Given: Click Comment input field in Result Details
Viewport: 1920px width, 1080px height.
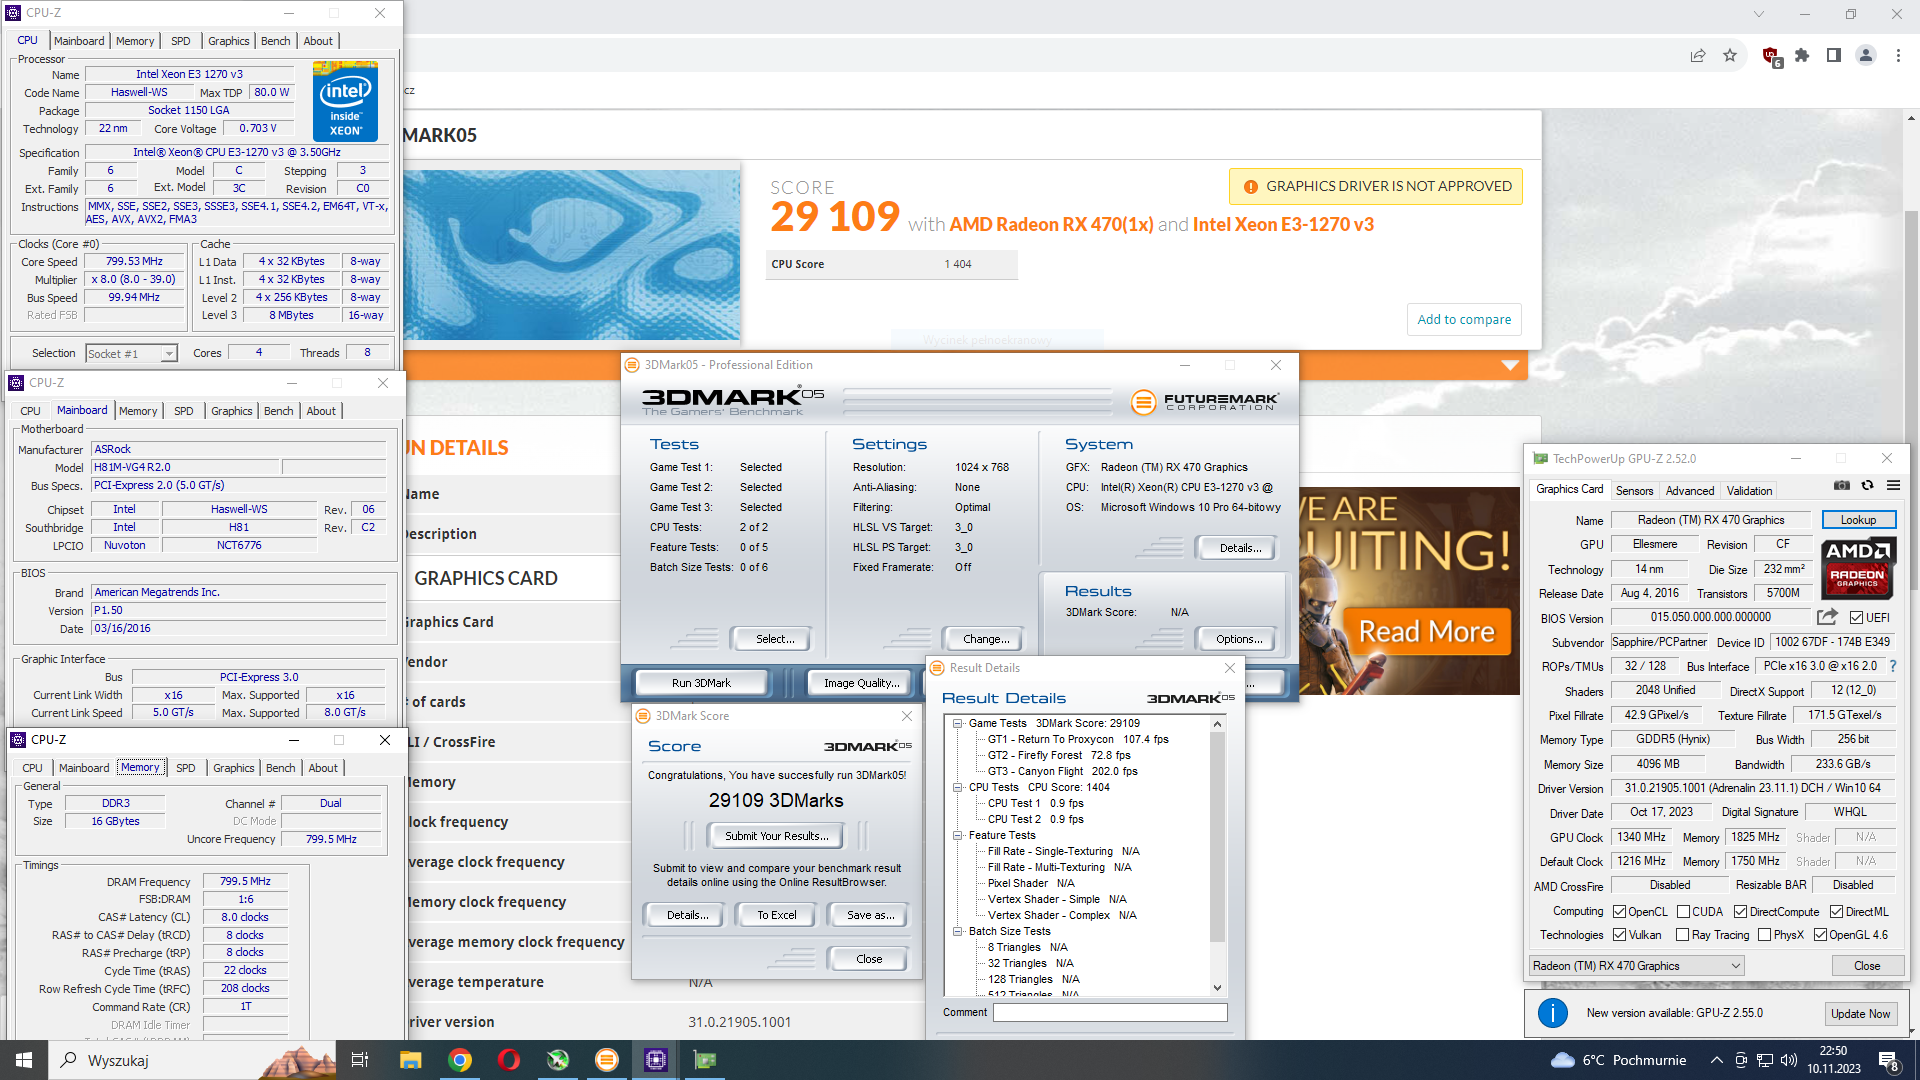Looking at the screenshot, I should [x=1110, y=1012].
